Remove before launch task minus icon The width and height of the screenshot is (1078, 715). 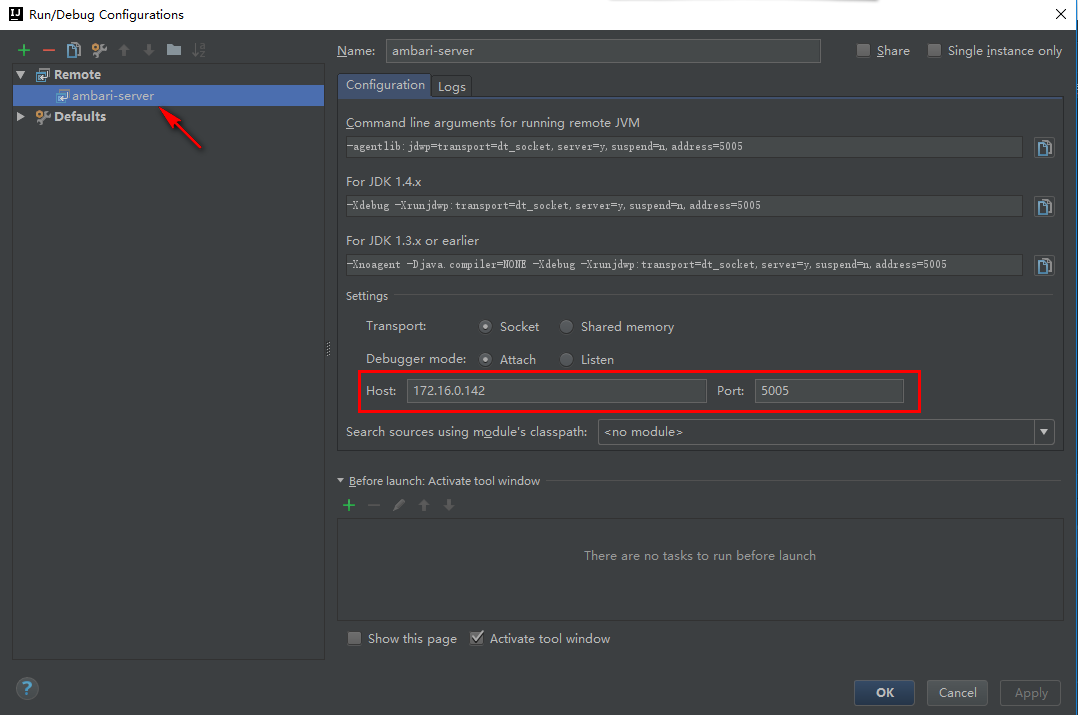coord(374,505)
